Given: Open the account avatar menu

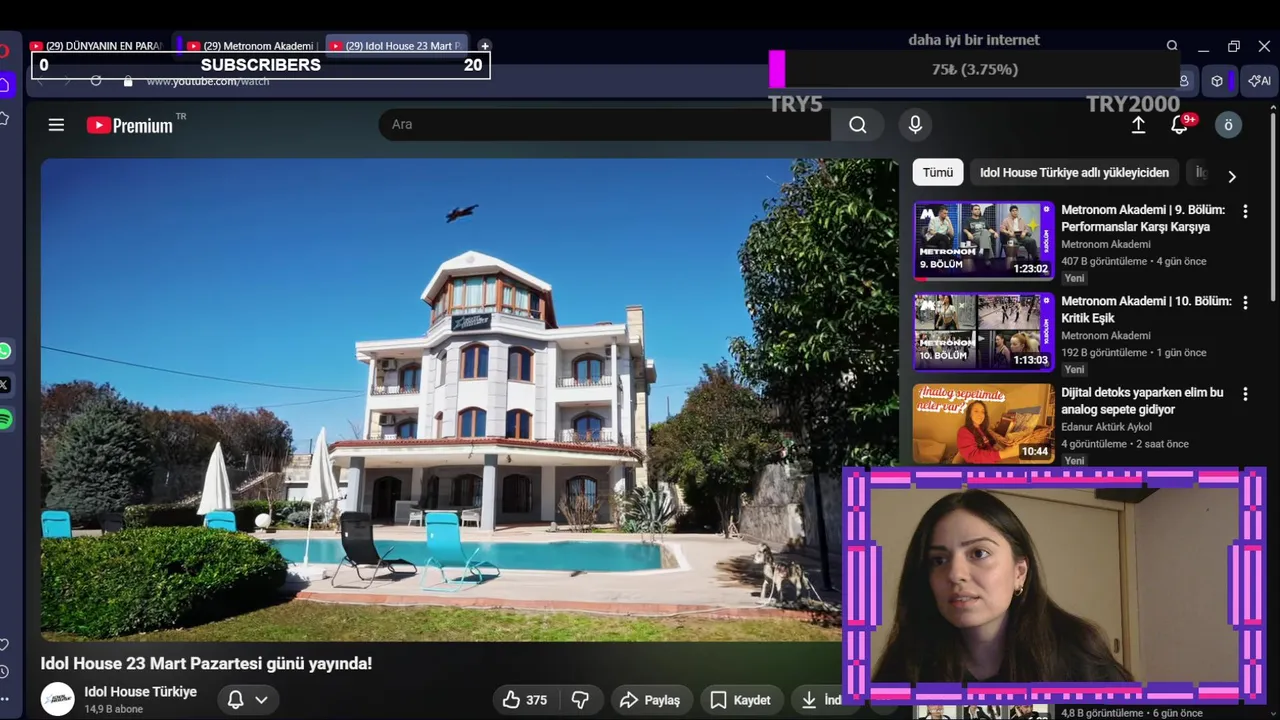Looking at the screenshot, I should 1228,124.
